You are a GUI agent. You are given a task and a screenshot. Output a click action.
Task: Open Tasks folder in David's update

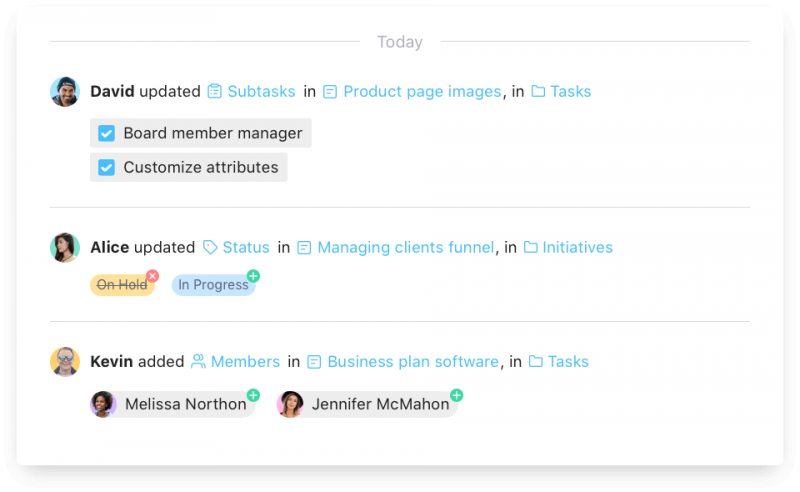[570, 91]
